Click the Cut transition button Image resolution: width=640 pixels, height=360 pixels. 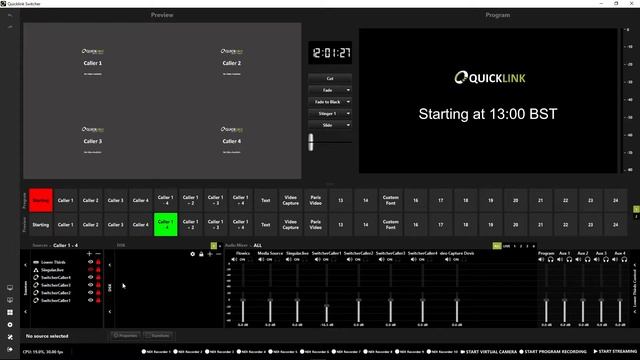click(x=330, y=78)
